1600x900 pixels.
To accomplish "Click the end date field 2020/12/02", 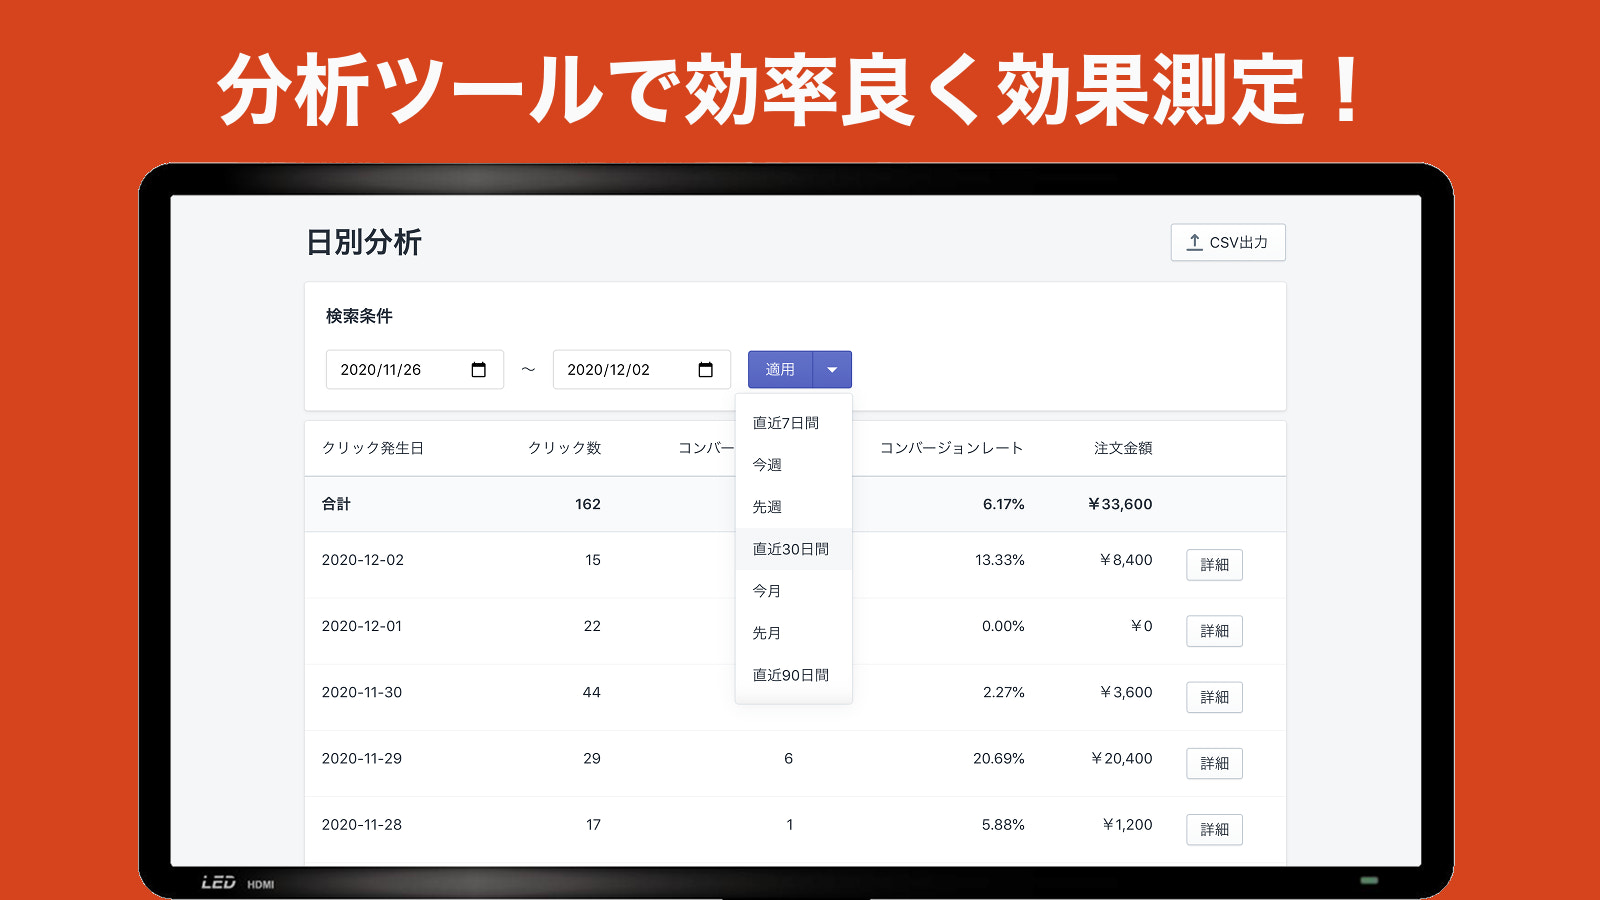I will [x=622, y=370].
